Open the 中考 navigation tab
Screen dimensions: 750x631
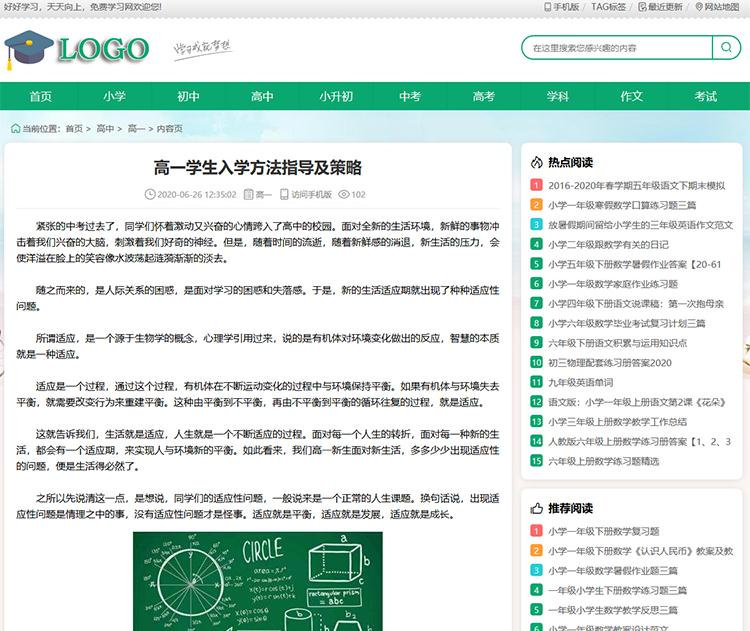click(x=410, y=96)
